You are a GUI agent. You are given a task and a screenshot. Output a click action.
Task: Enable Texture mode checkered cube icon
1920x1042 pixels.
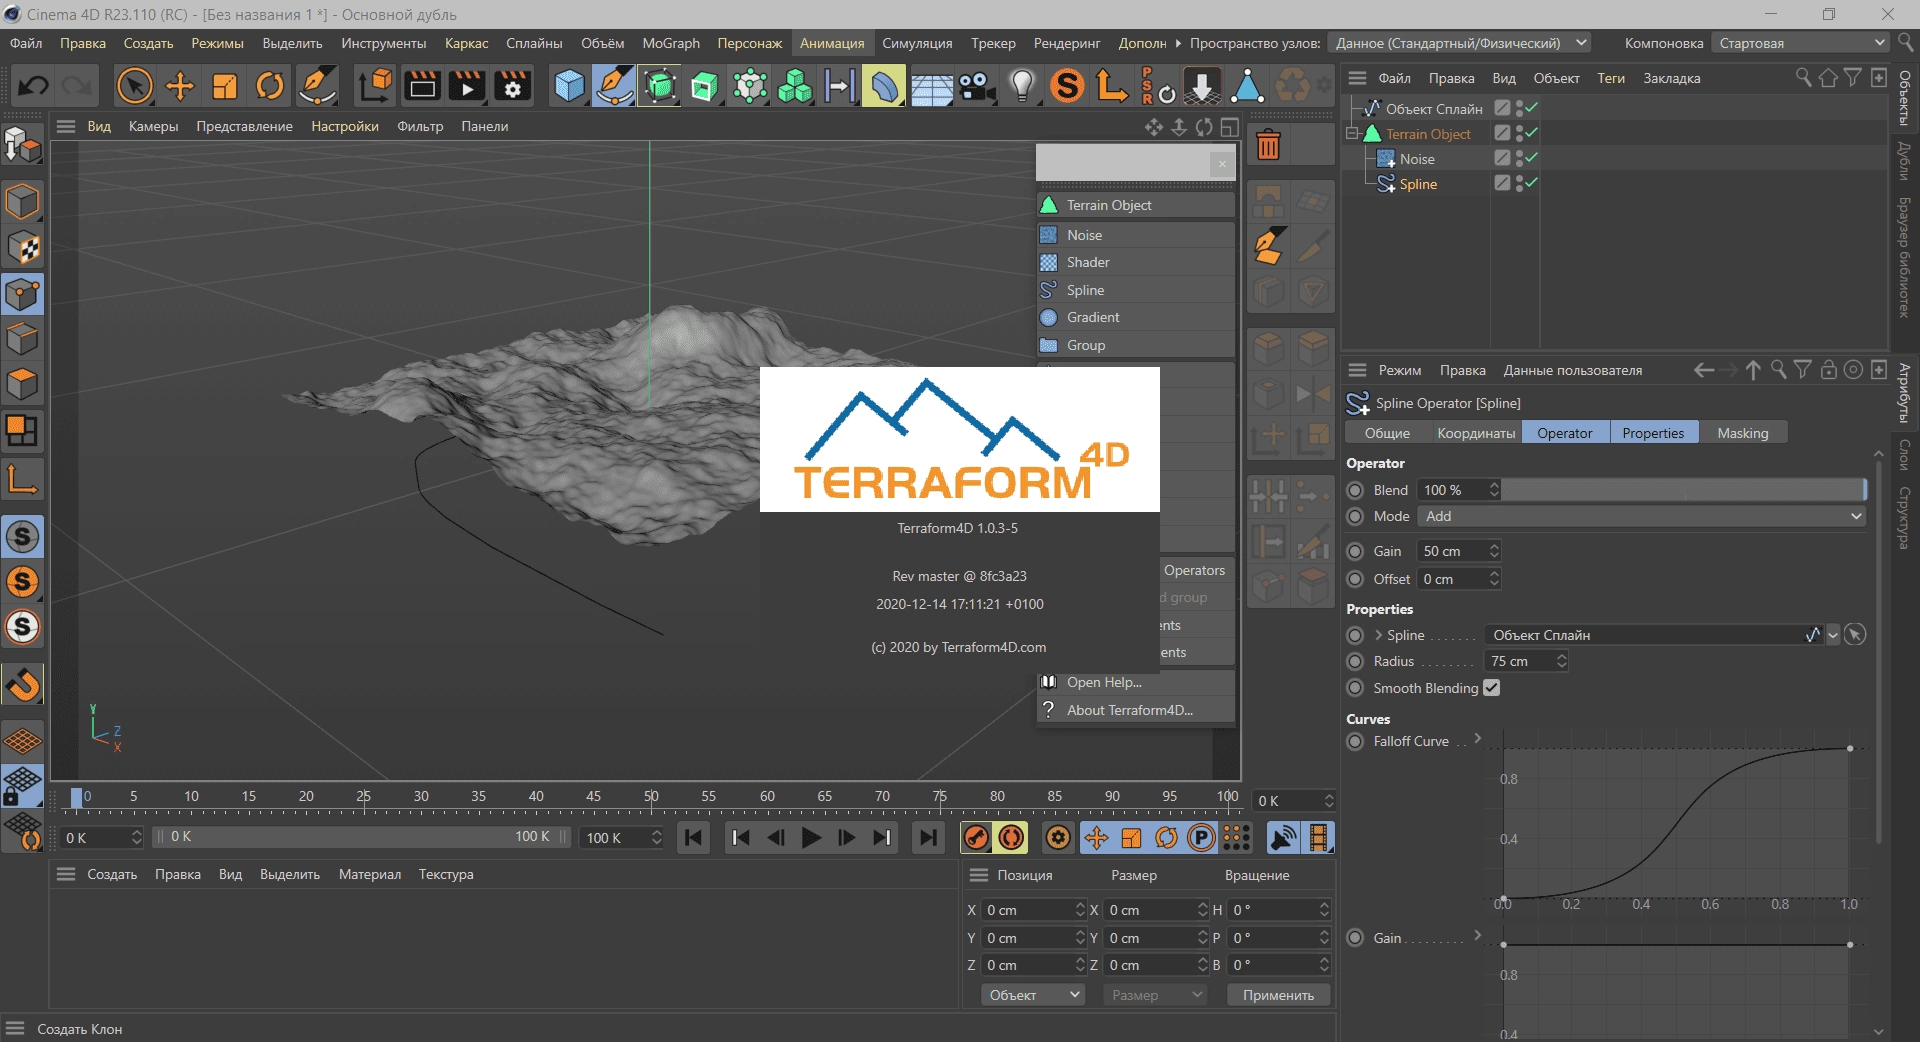[x=22, y=249]
